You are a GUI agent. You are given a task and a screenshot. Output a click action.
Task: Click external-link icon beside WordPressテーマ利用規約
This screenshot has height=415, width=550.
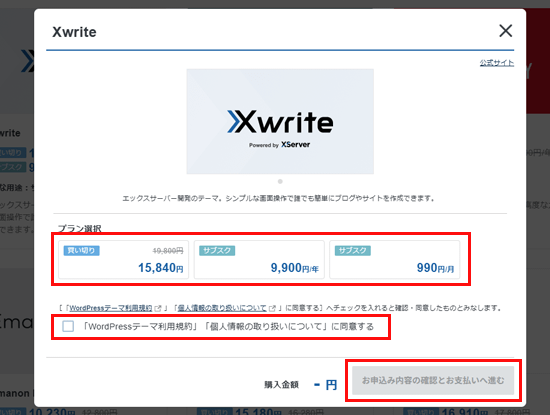pyautogui.click(x=158, y=308)
